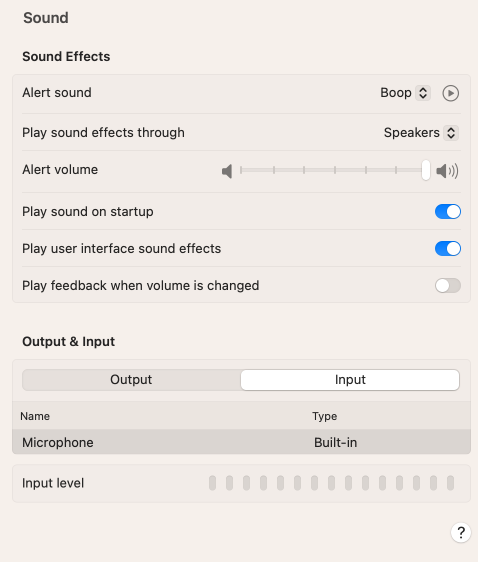The width and height of the screenshot is (478, 562).
Task: Click the Alert volume slider handle
Action: (x=426, y=170)
